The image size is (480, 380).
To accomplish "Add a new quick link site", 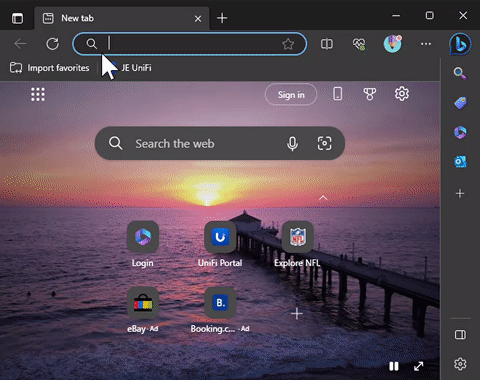I will click(297, 314).
